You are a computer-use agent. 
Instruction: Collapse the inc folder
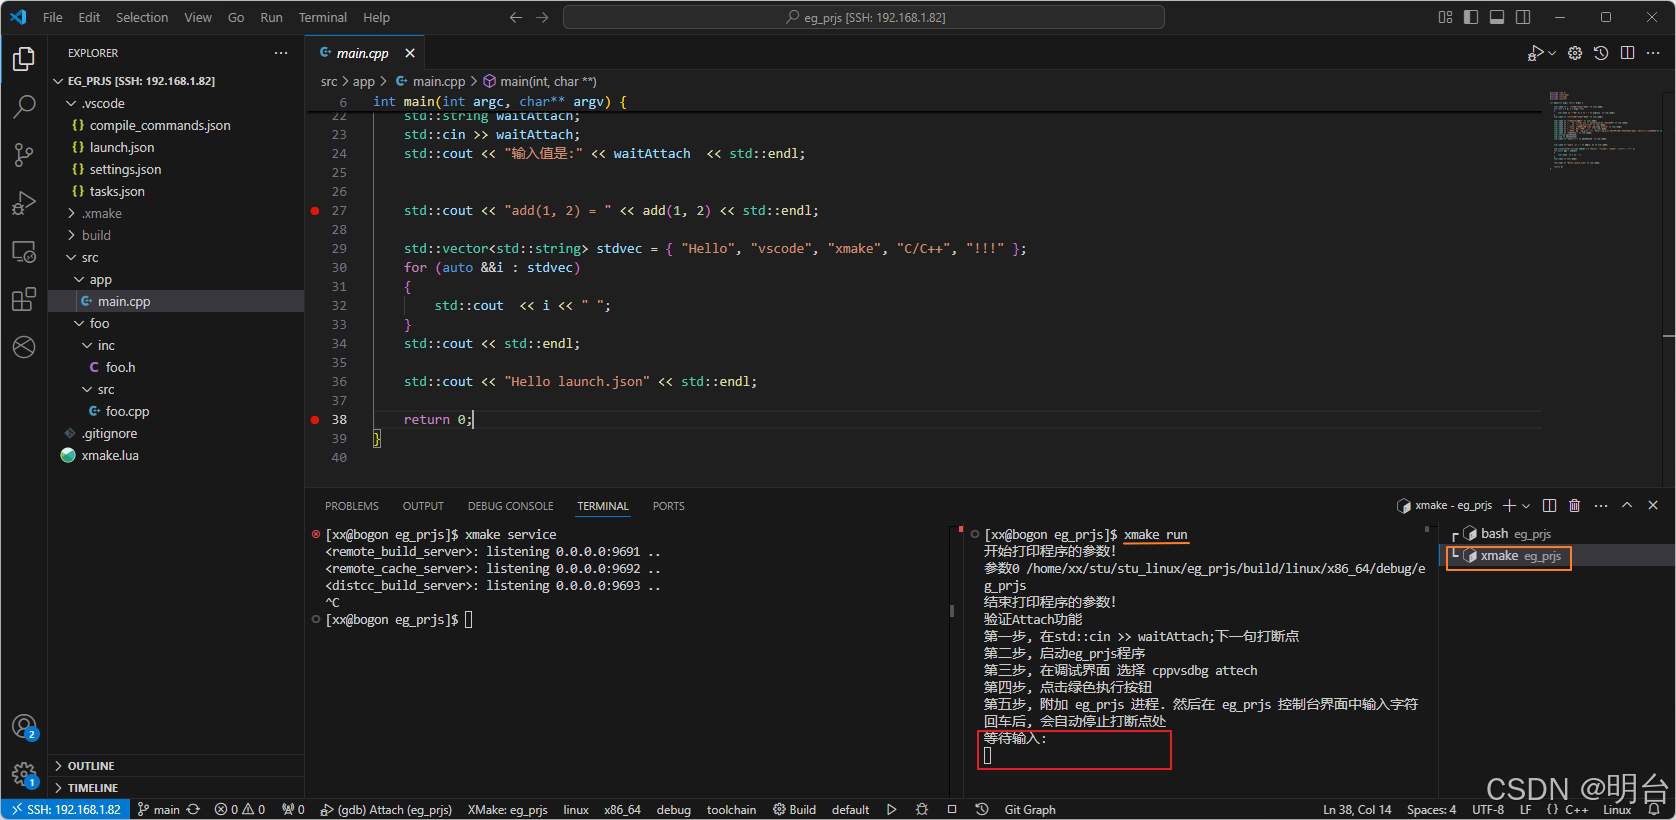click(x=176, y=345)
